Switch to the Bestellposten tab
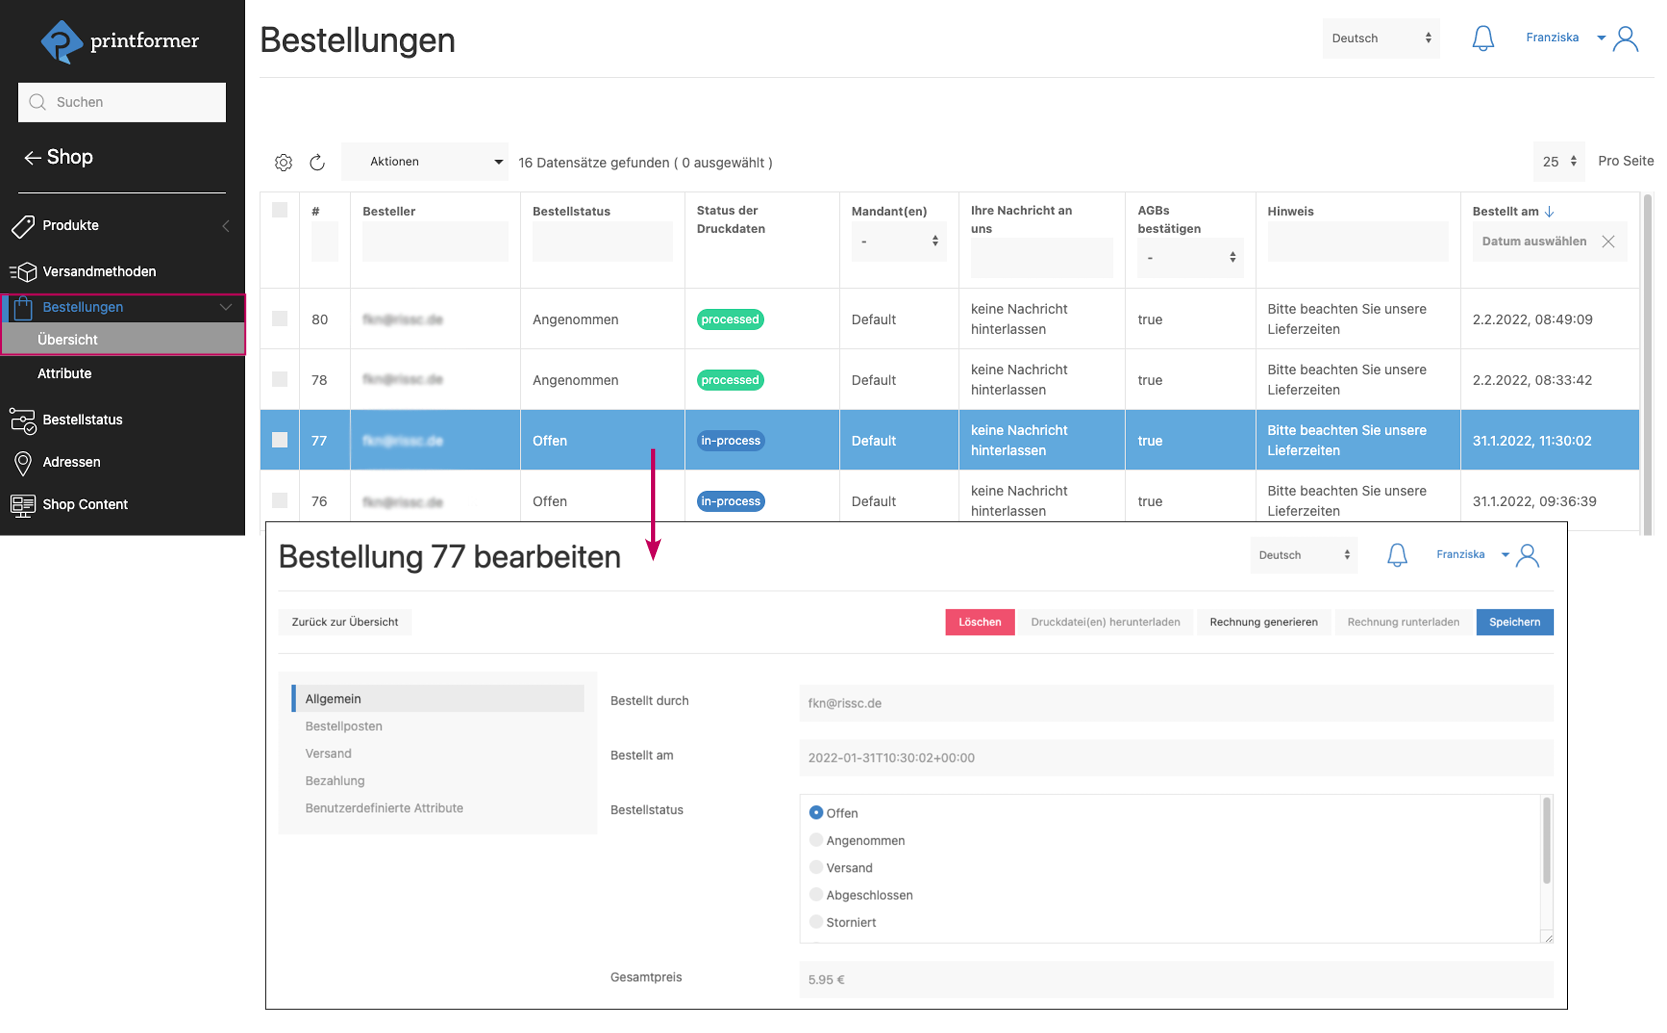The image size is (1667, 1033). 343,726
